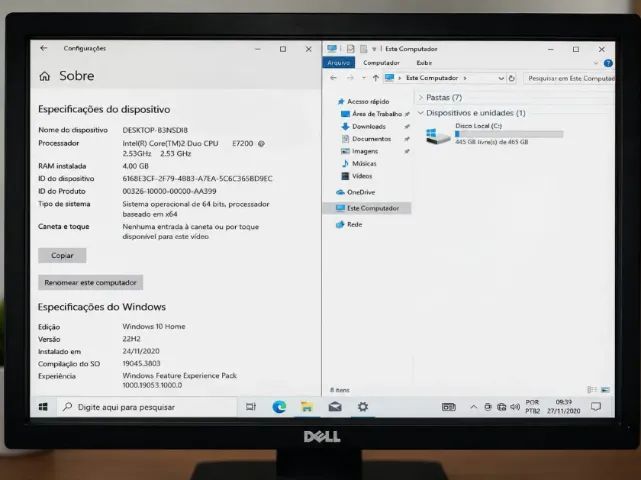Open Documentos in the sidebar

pos(371,139)
